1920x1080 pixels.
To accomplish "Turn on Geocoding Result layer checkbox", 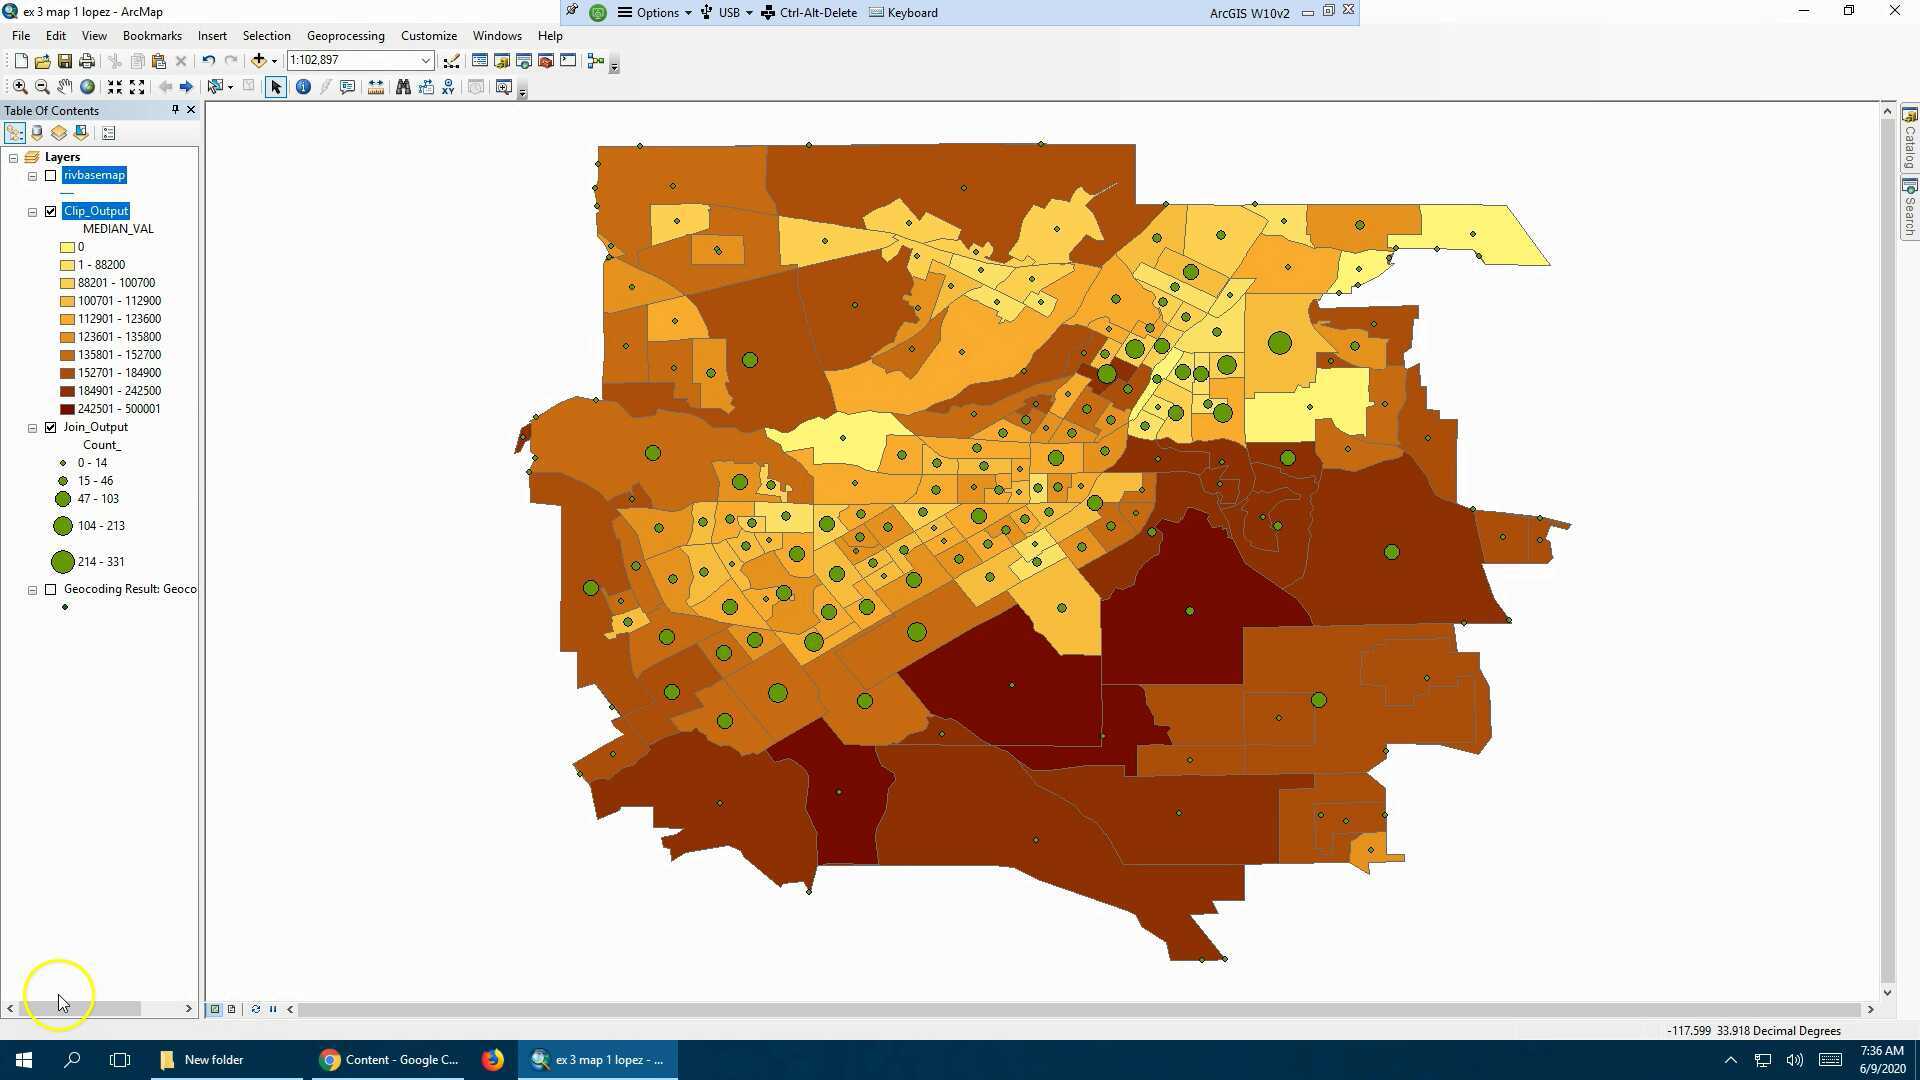I will point(51,589).
